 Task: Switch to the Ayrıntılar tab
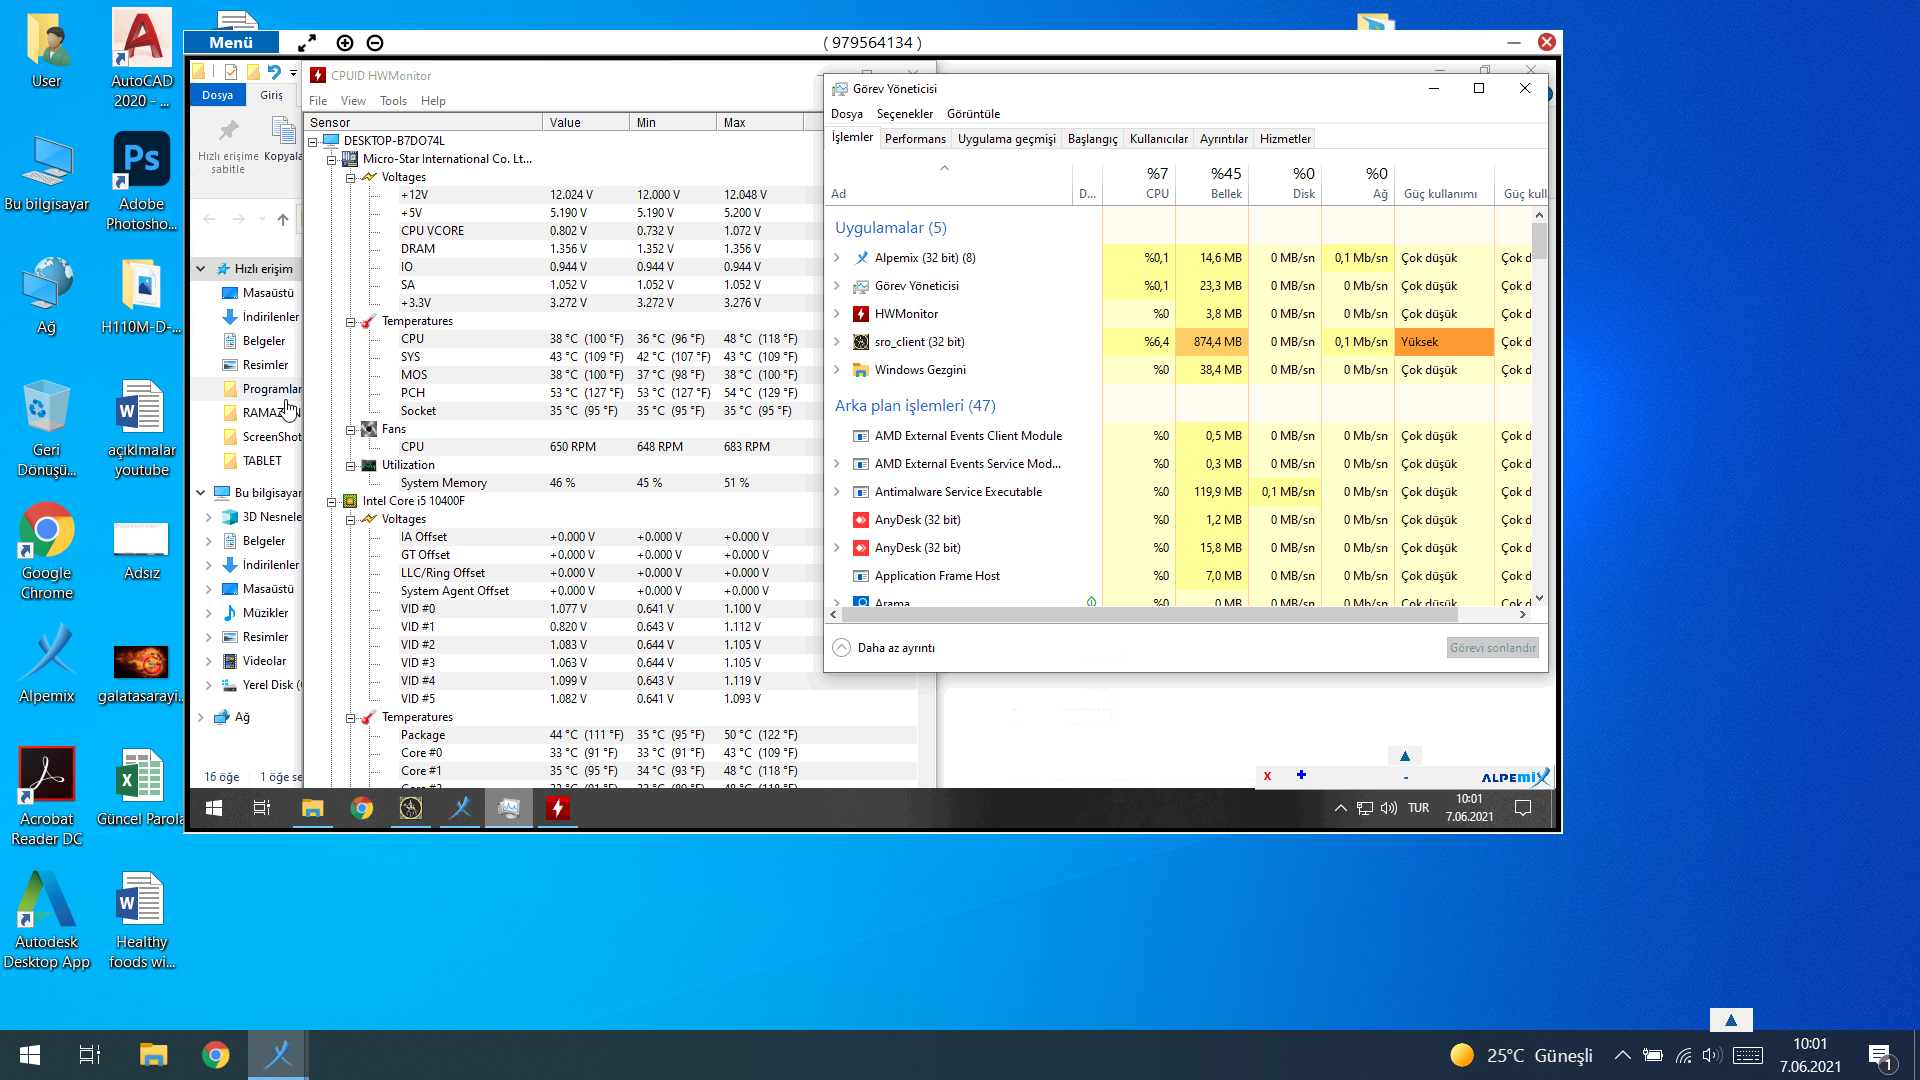(x=1224, y=139)
